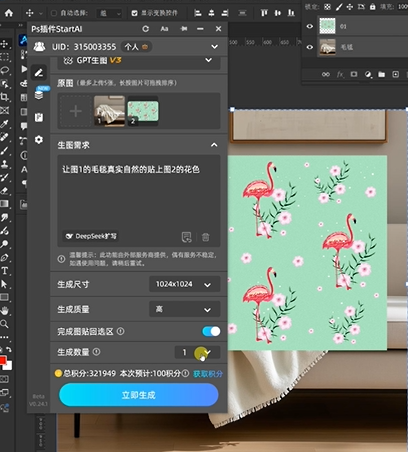Swap foreground and background colors
The width and height of the screenshot is (408, 452).
click(9, 349)
